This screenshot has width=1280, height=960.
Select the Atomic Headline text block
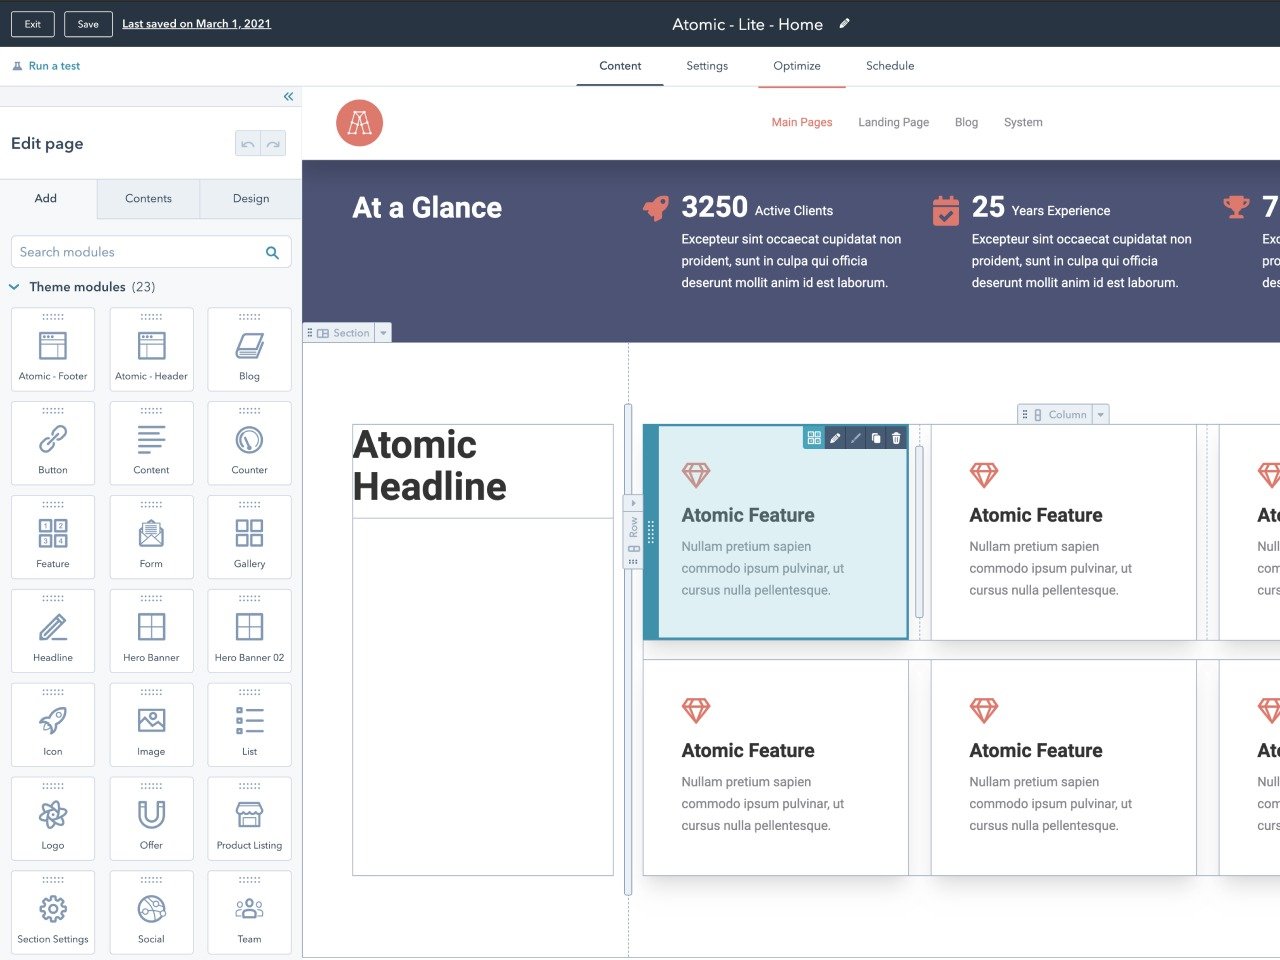point(483,471)
